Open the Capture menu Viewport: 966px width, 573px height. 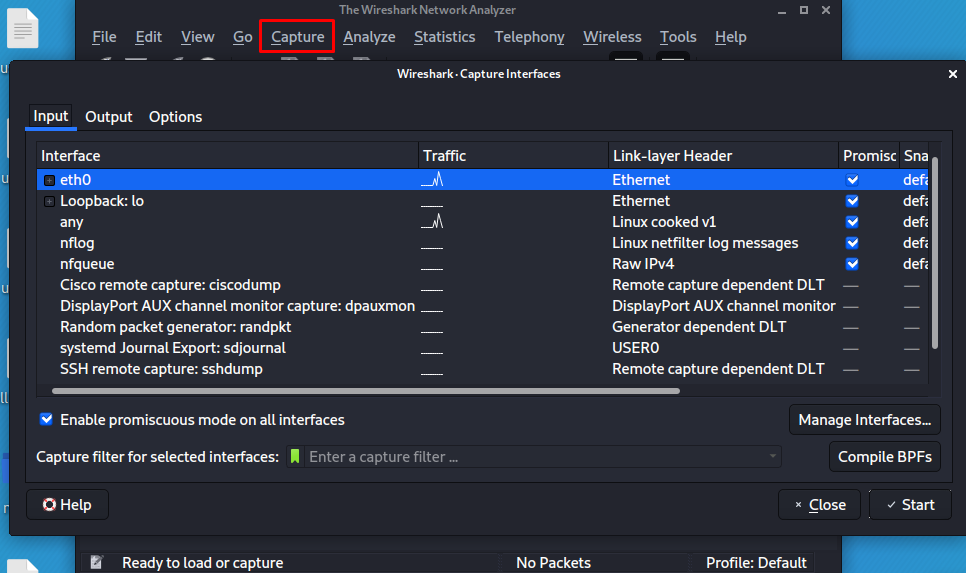point(297,36)
